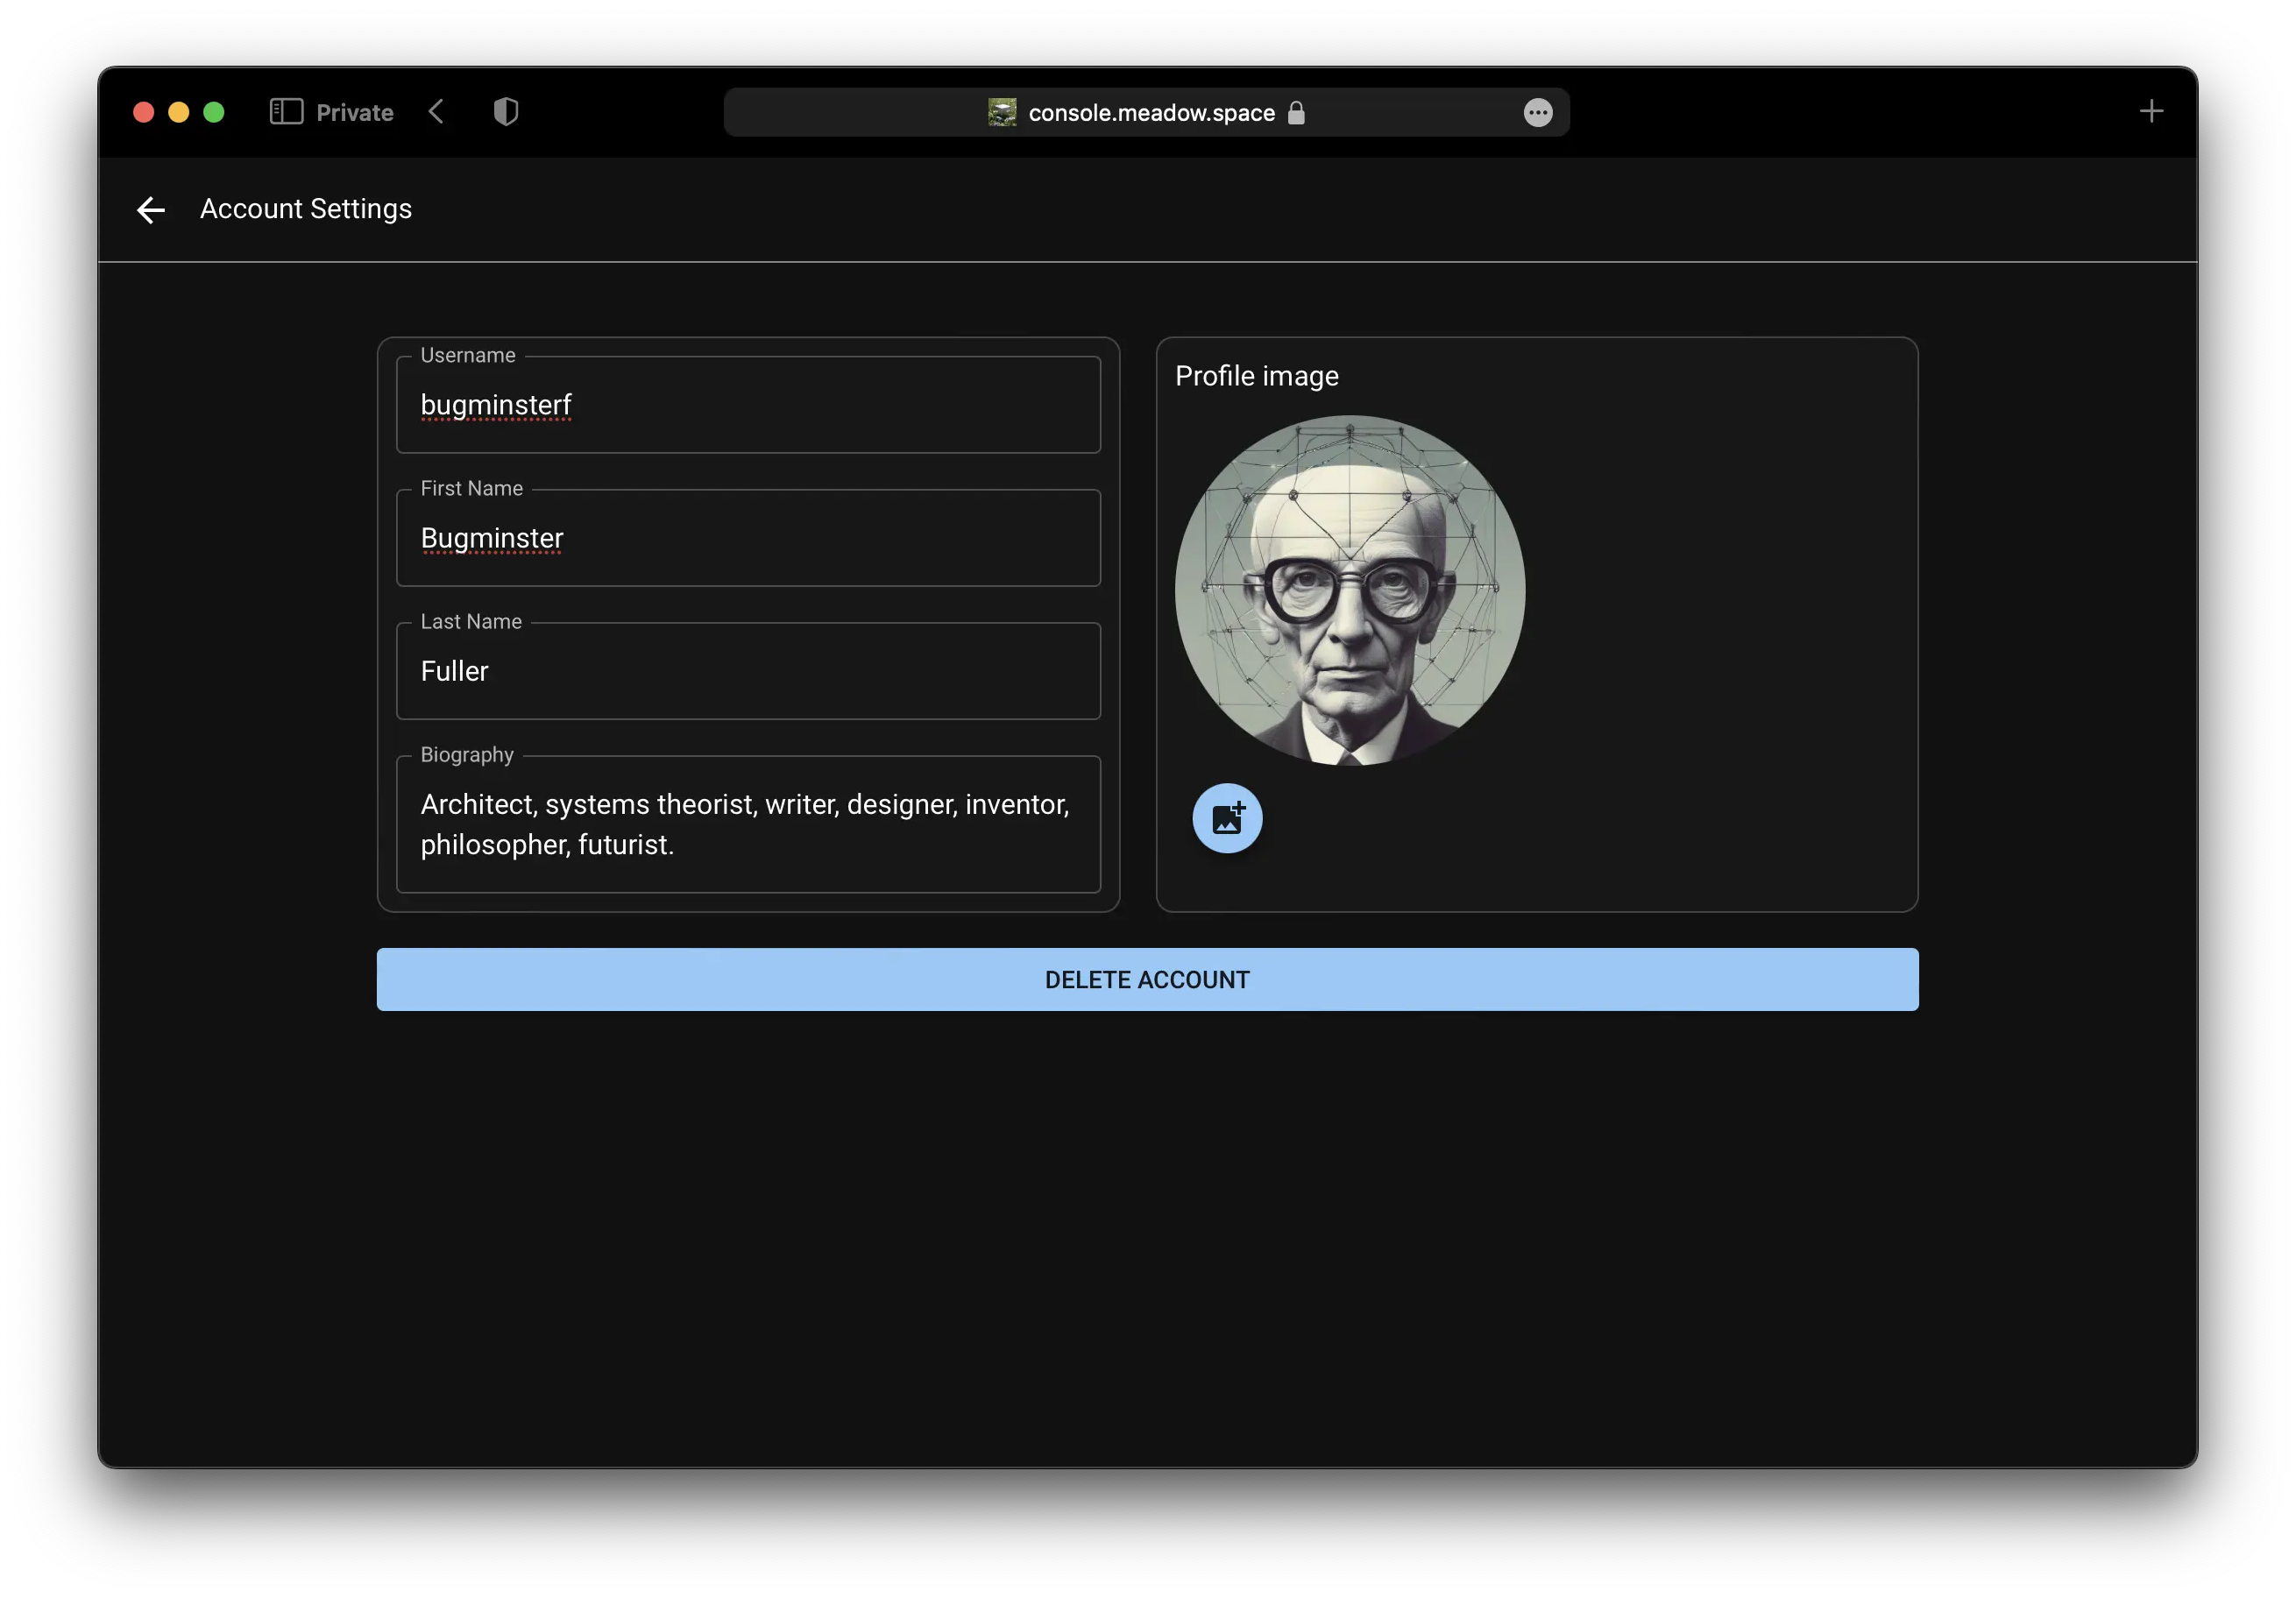2296x1598 pixels.
Task: Click the Private label in the toolbar
Action: (354, 113)
